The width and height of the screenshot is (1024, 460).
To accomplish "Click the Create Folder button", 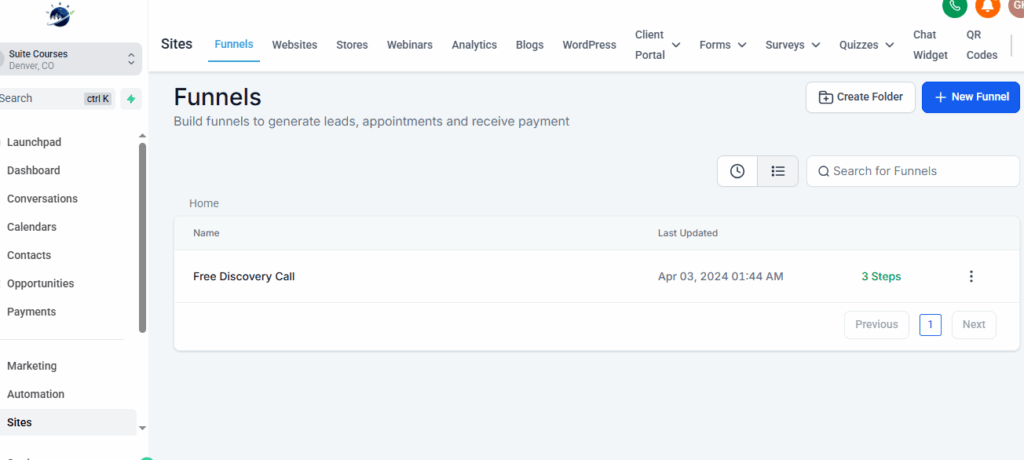I will pyautogui.click(x=860, y=97).
